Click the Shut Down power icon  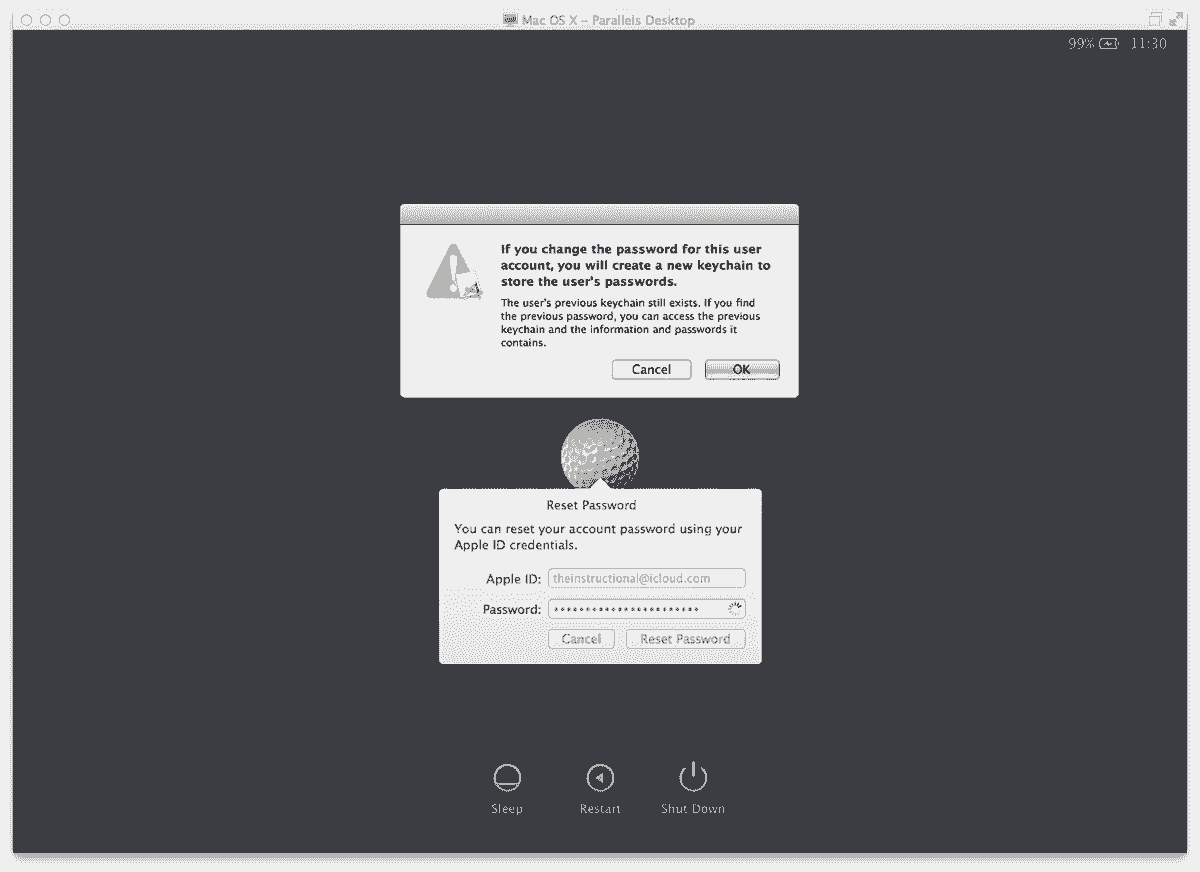(692, 779)
